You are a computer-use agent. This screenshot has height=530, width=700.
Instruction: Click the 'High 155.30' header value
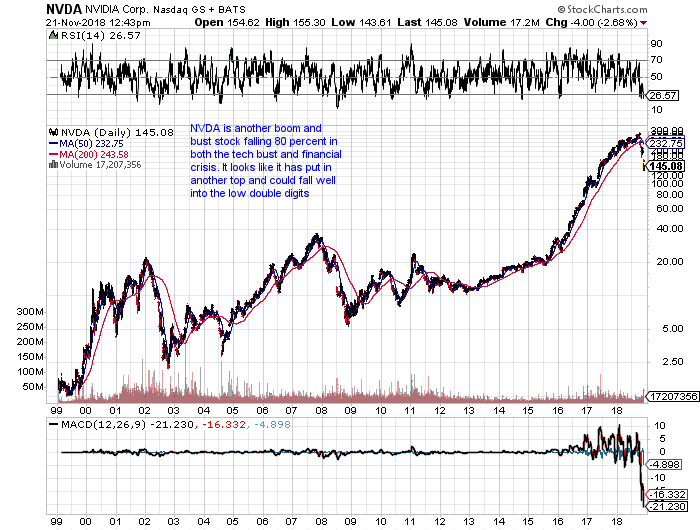295,22
